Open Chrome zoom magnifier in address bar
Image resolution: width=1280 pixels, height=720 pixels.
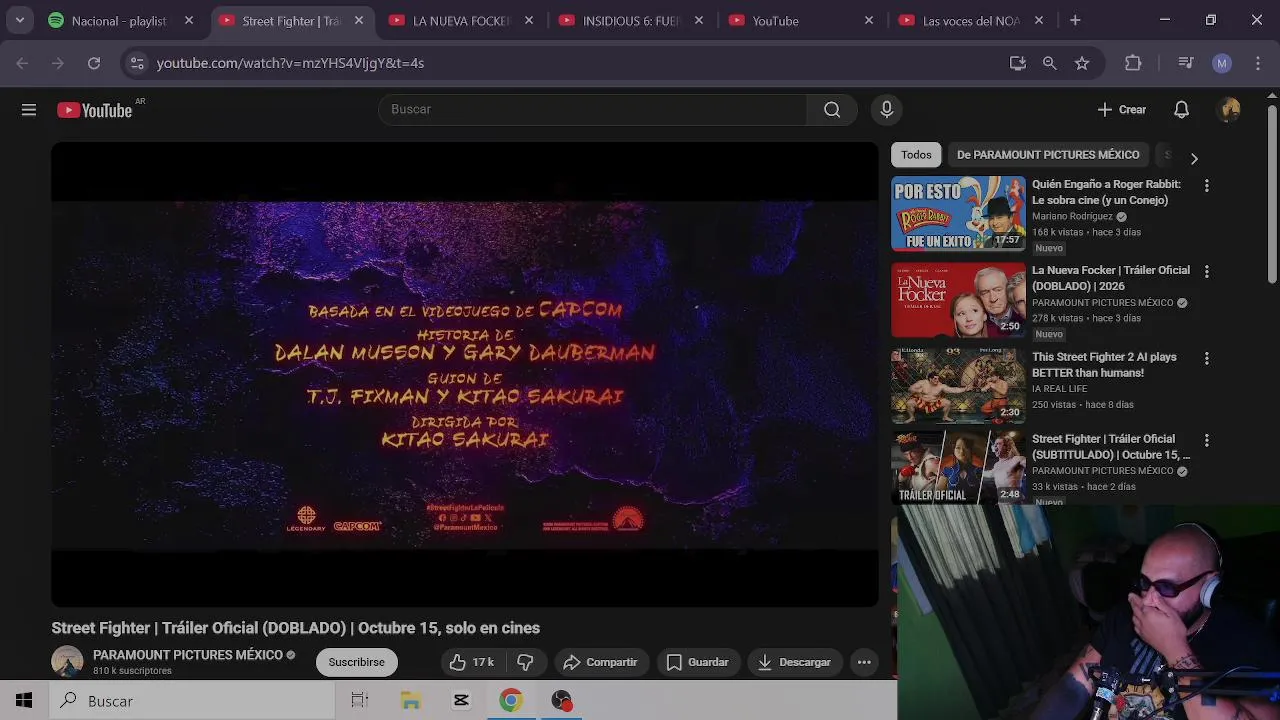click(x=1049, y=63)
